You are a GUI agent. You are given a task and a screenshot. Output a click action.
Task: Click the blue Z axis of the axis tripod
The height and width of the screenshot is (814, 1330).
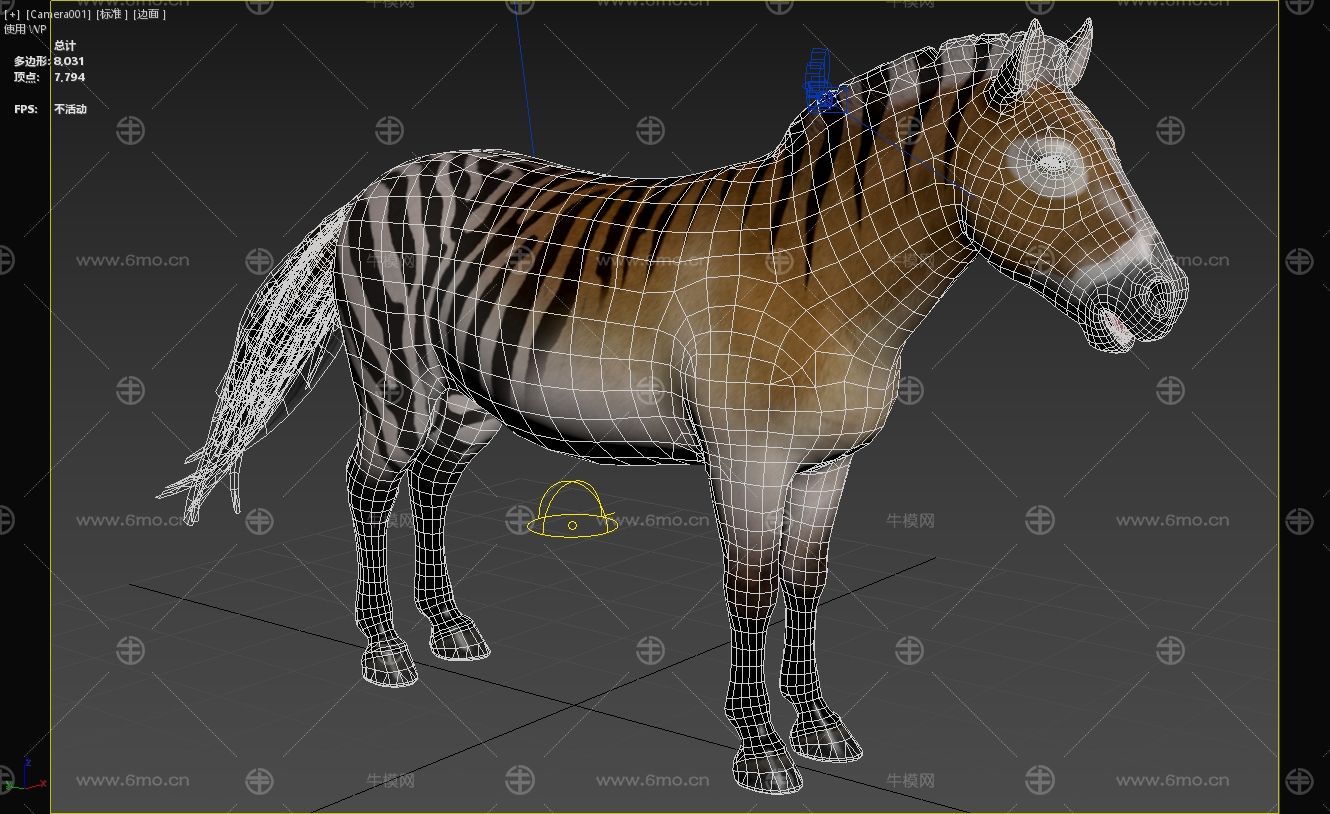[27, 766]
